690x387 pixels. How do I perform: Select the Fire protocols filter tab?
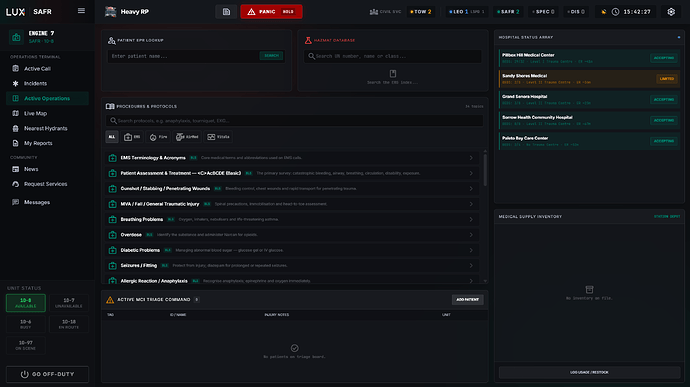158,137
